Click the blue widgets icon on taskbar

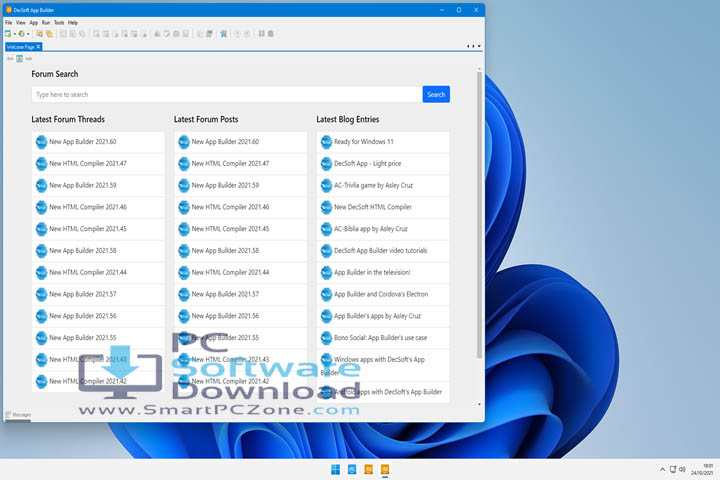pyautogui.click(x=352, y=469)
